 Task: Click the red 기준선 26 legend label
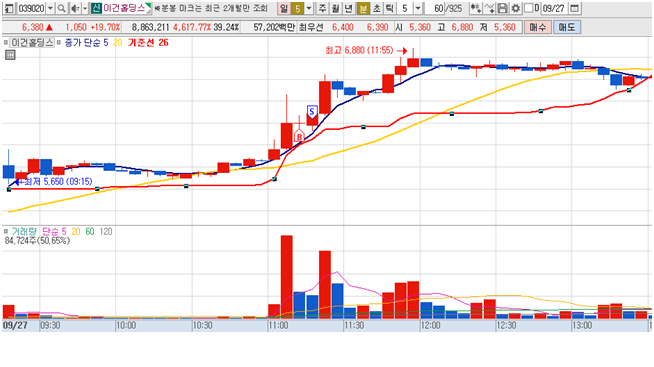(148, 43)
